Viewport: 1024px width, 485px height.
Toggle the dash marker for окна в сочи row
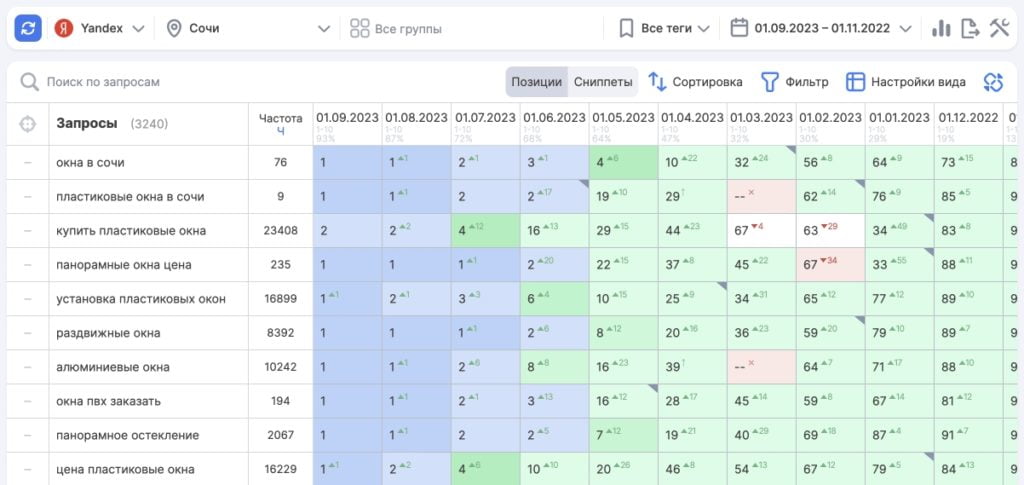pos(27,162)
